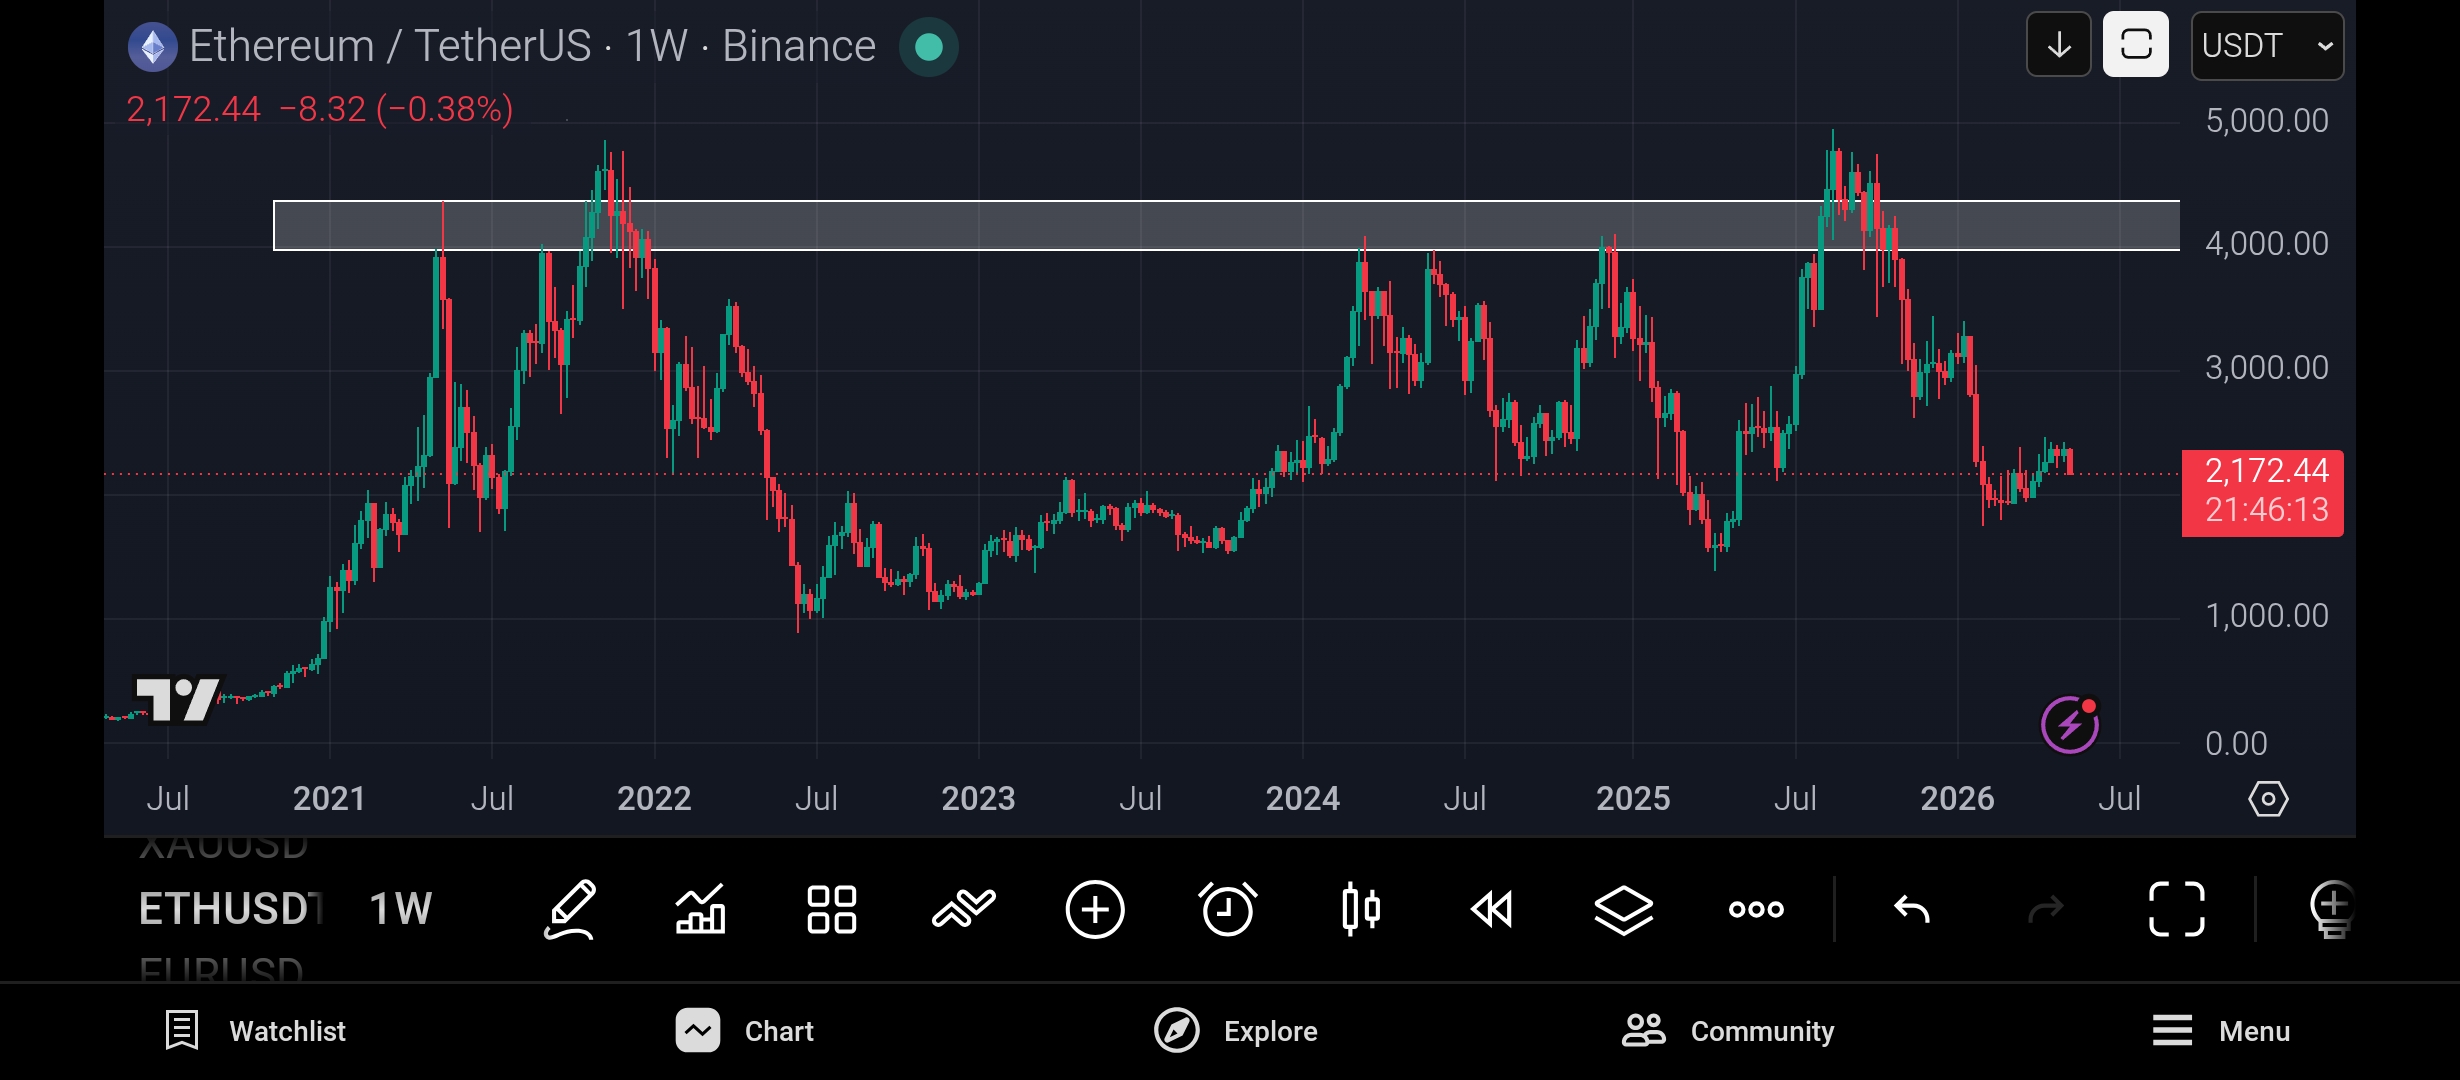The image size is (2460, 1080).
Task: Tap the 2023 label on time axis
Action: click(978, 799)
